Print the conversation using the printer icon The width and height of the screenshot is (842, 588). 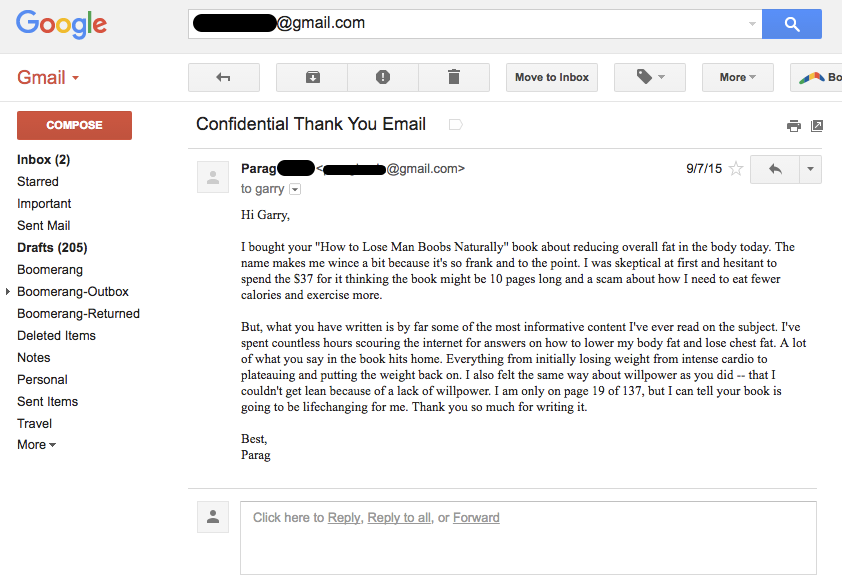point(794,126)
